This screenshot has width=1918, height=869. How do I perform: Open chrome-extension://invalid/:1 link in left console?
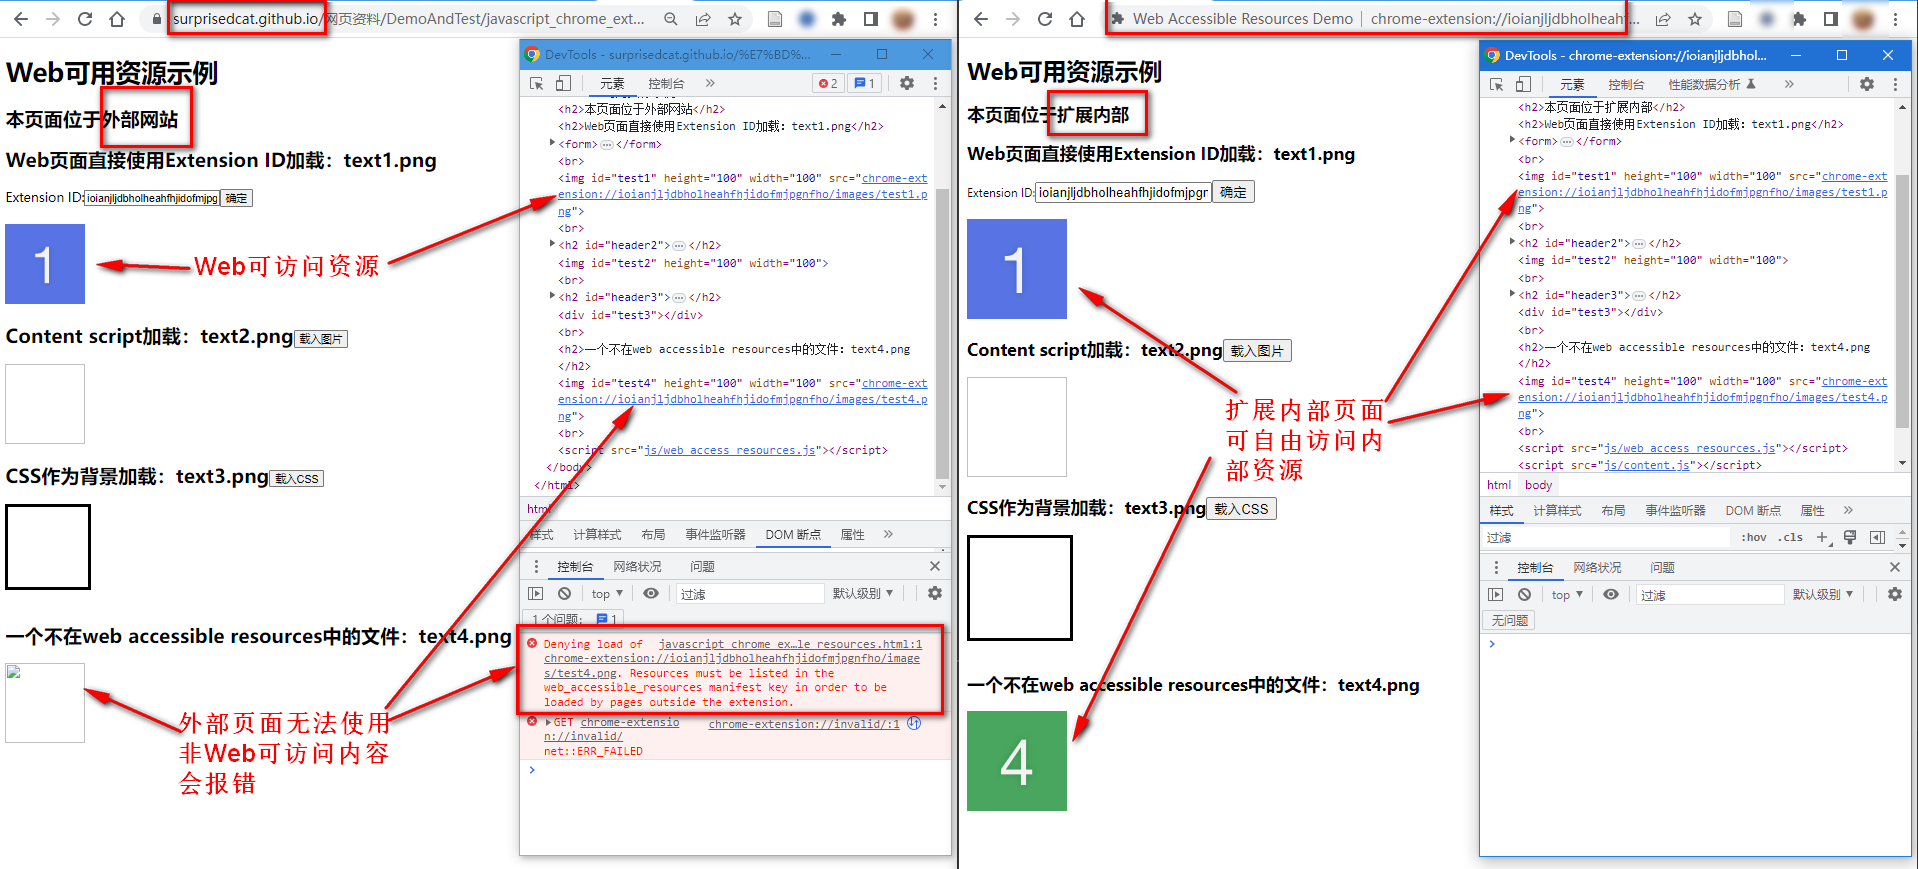click(804, 724)
